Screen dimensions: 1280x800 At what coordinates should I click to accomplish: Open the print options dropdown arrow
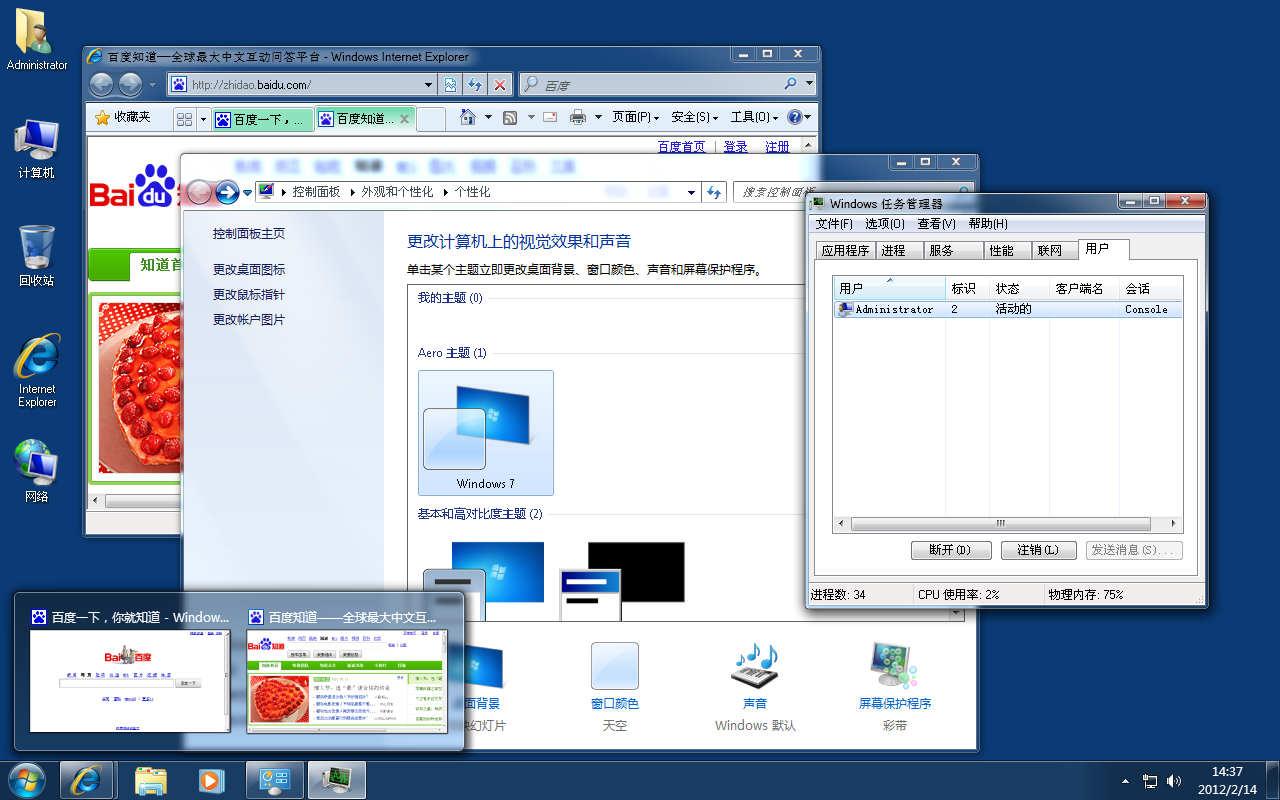click(598, 117)
